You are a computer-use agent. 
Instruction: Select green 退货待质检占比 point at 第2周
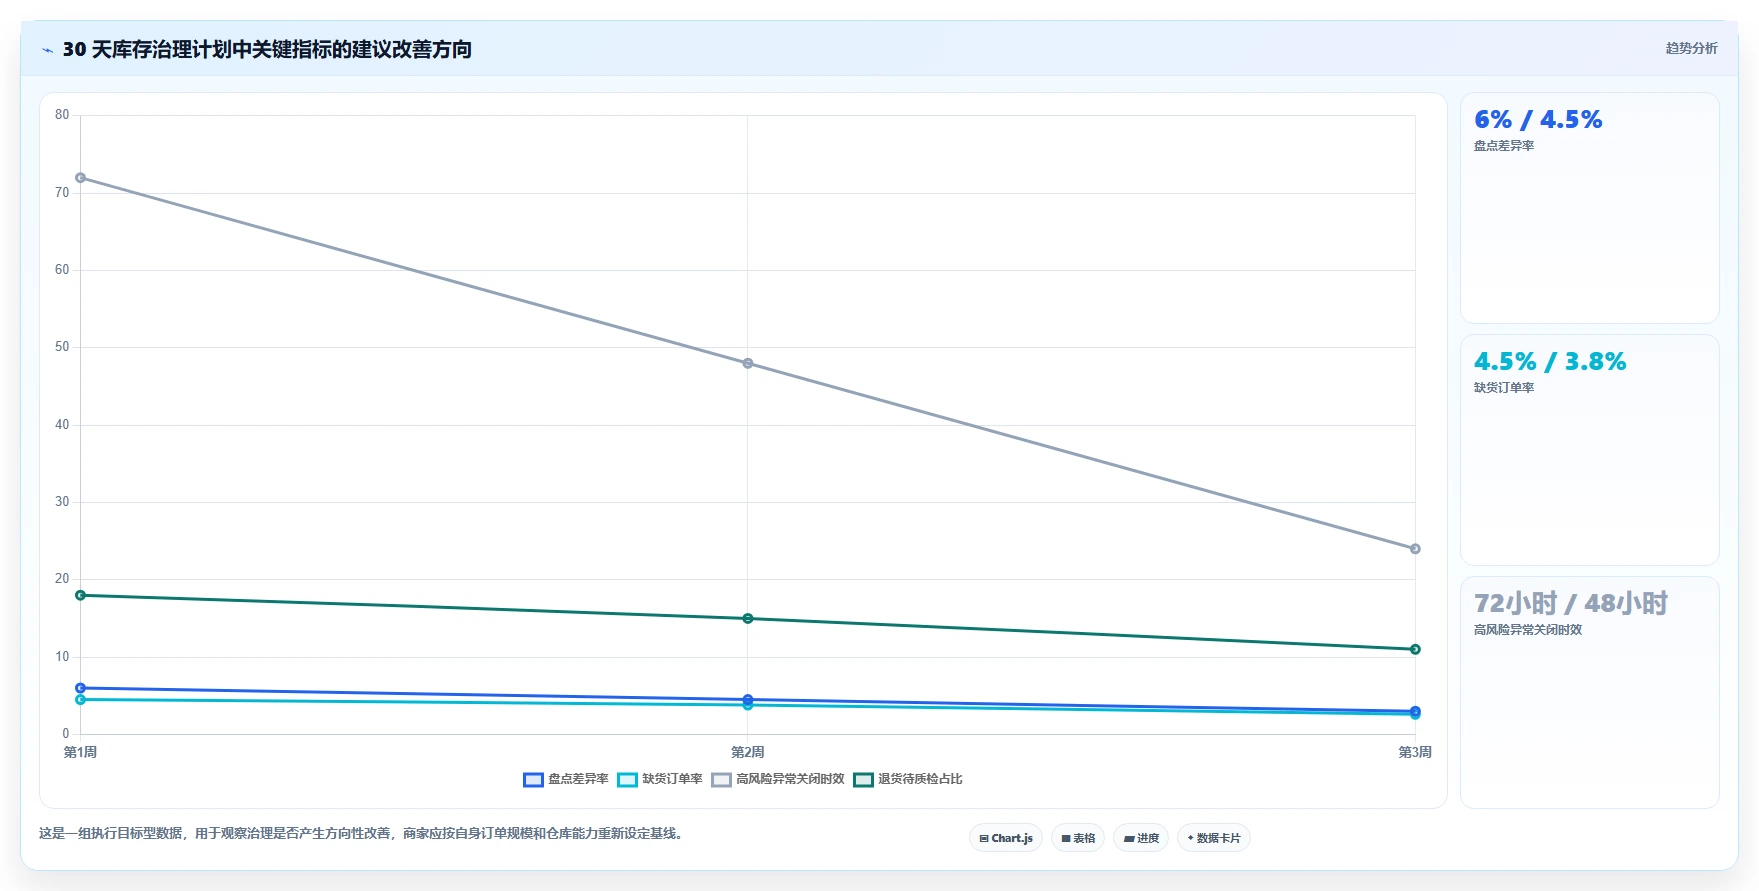pos(748,619)
